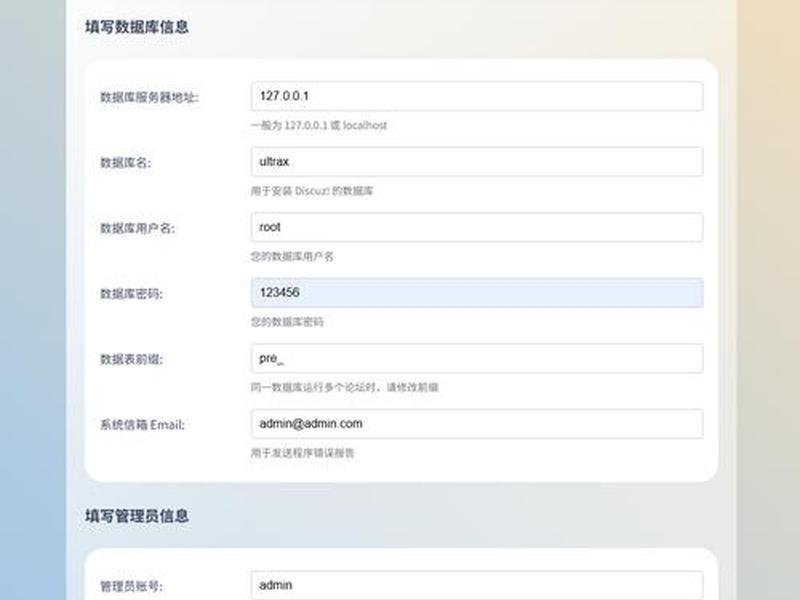Click the hint text '您的数据库用户名'
The height and width of the screenshot is (600, 800).
[292, 256]
